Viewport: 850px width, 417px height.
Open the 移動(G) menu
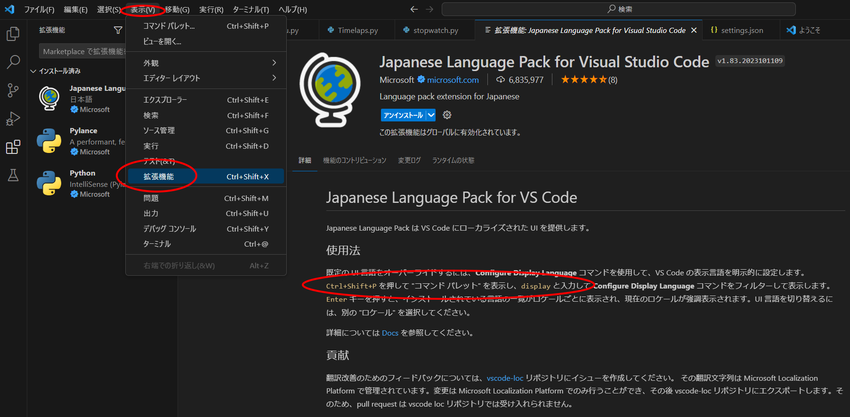(177, 10)
